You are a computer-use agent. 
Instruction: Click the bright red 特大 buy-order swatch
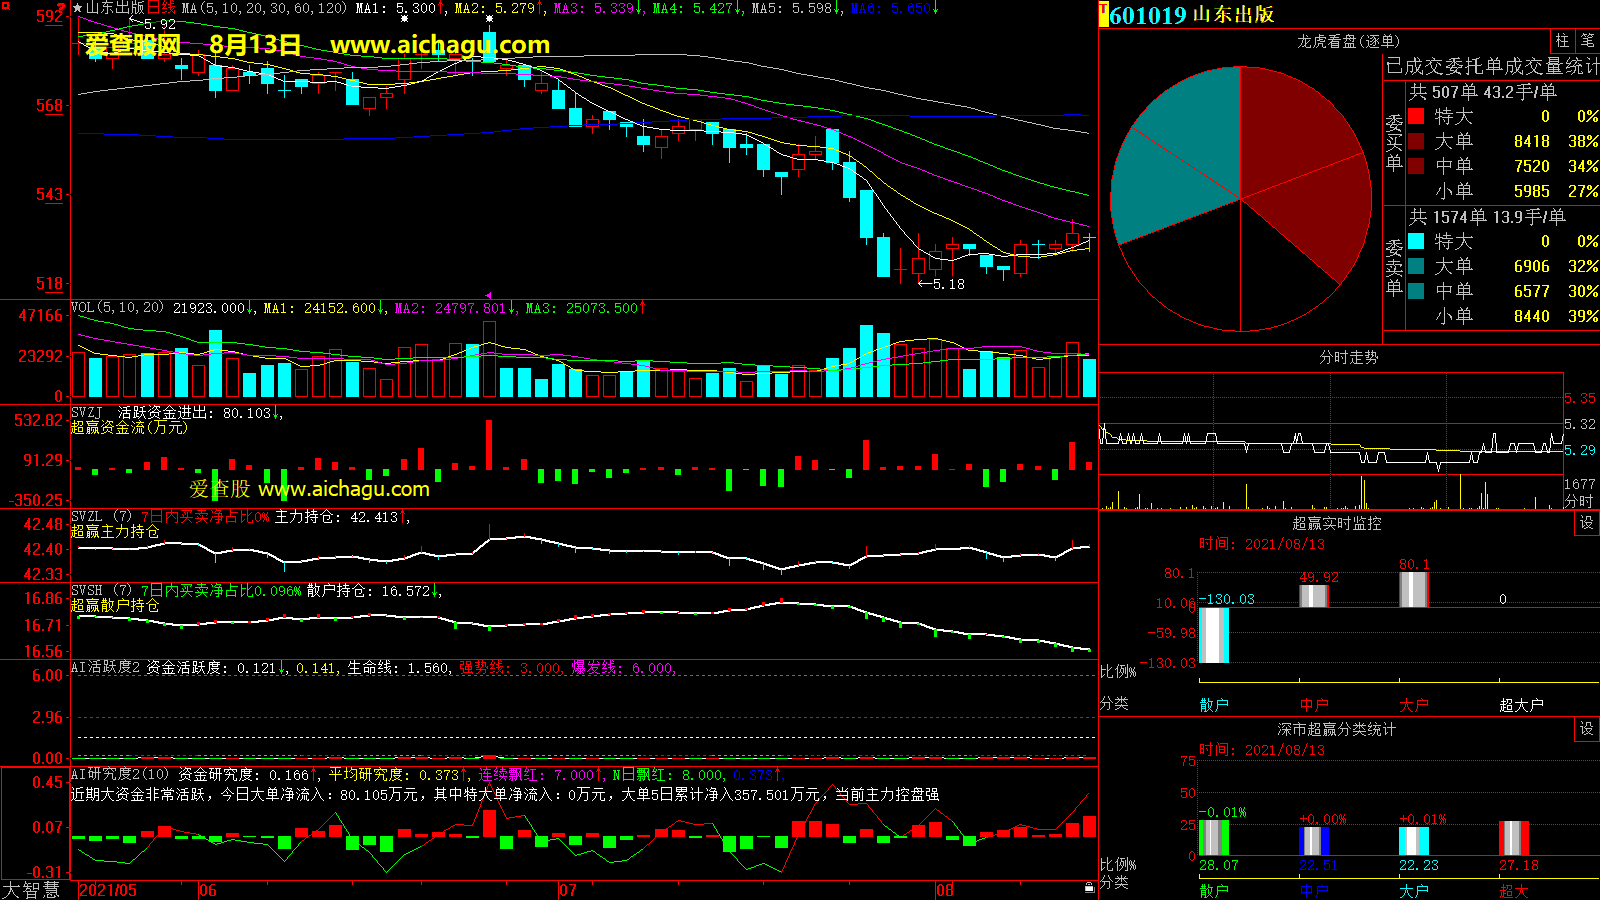[x=1416, y=116]
